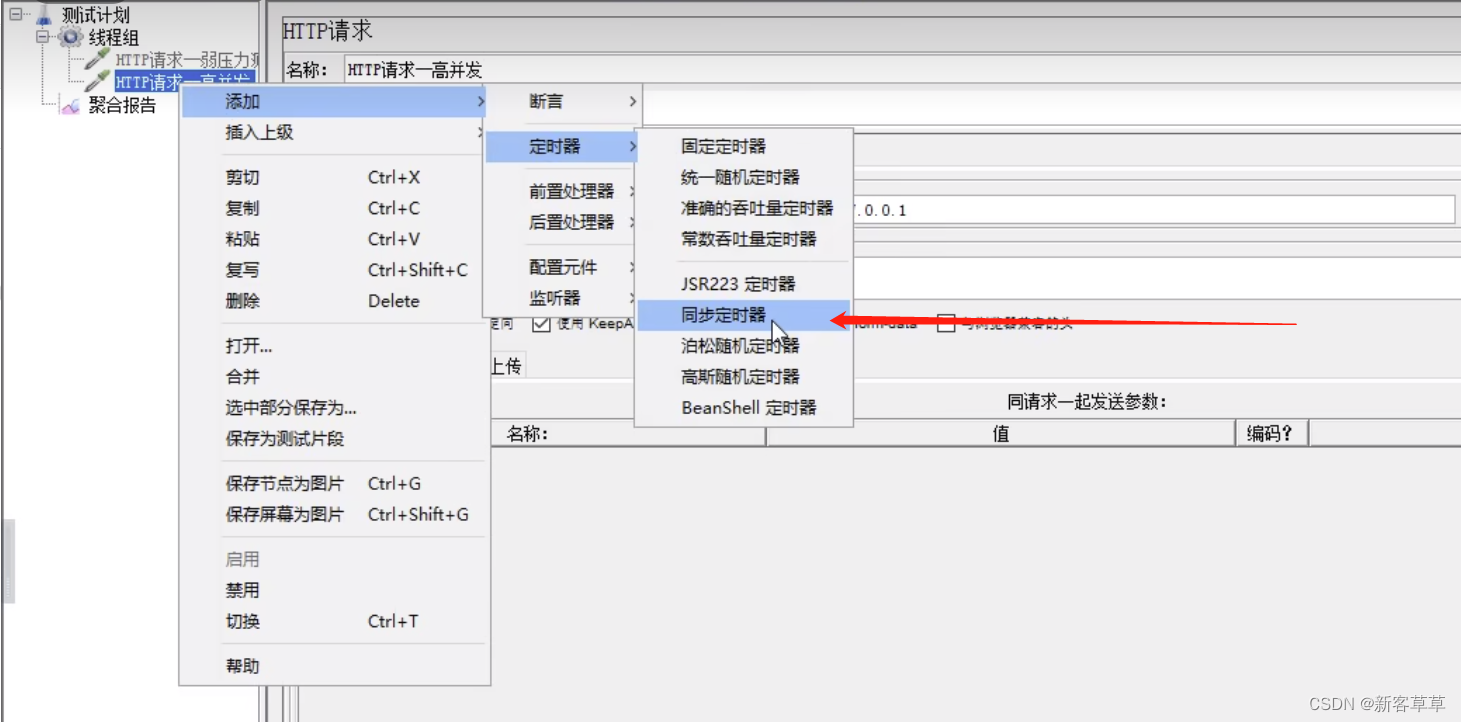Choose 选中部分保存为... menu entry
The height and width of the screenshot is (722, 1461).
(334, 408)
